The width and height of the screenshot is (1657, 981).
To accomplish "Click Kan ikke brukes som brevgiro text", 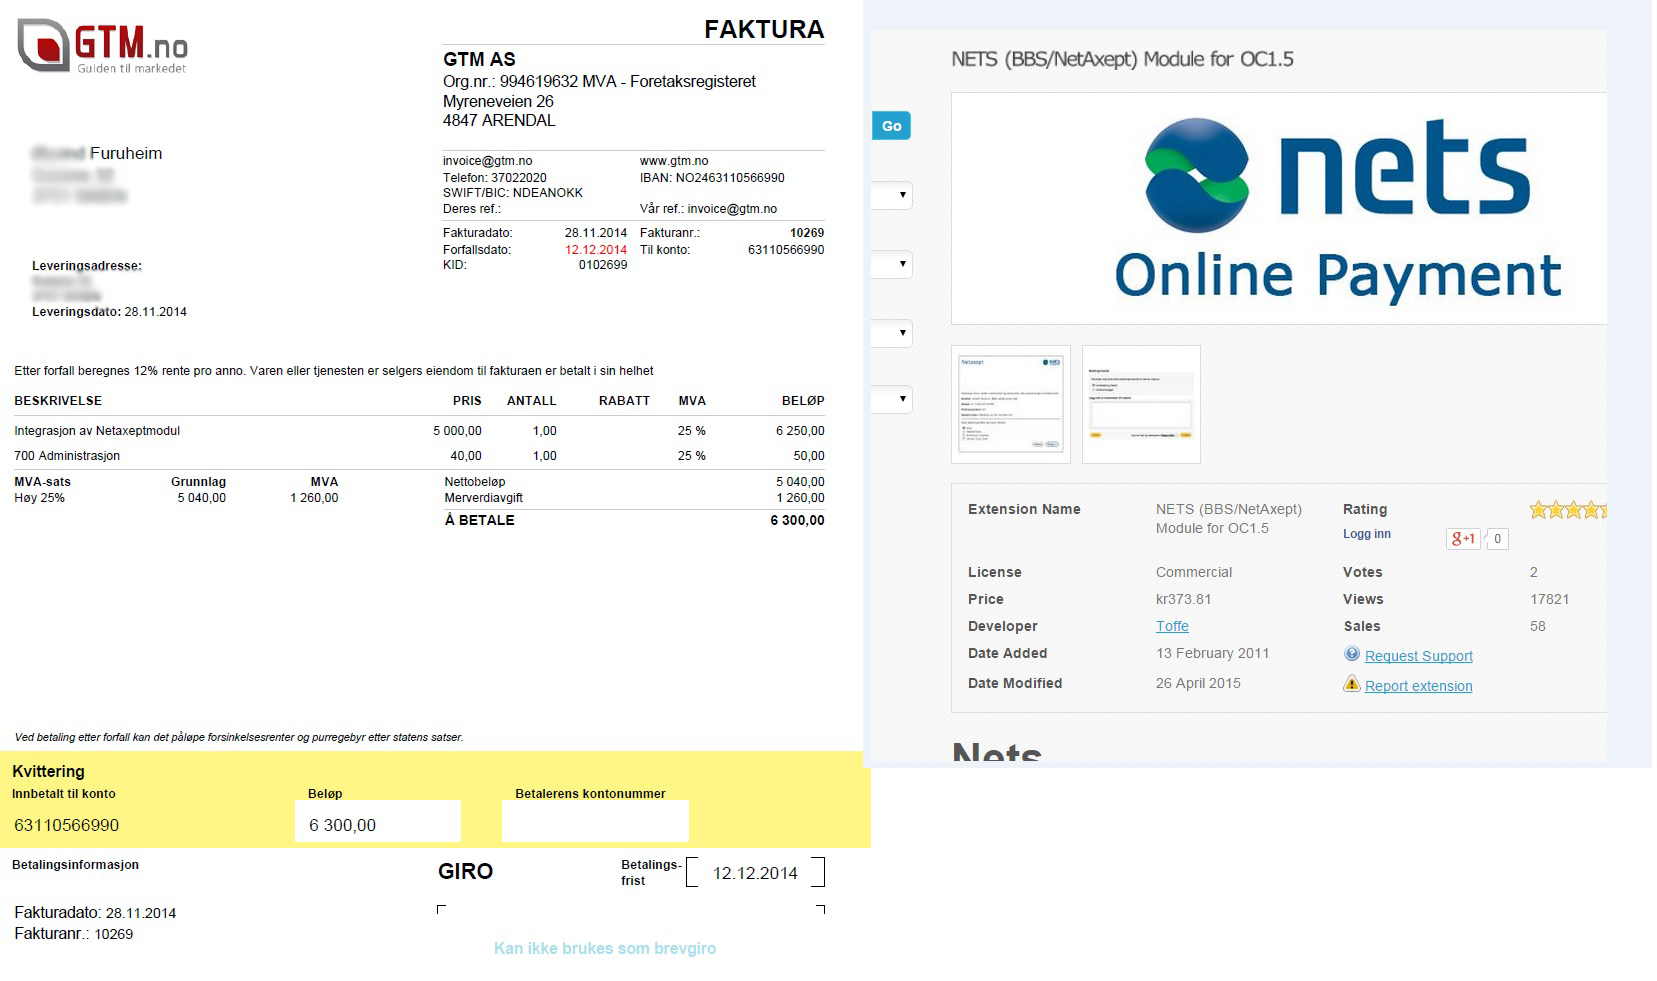I will tap(605, 948).
